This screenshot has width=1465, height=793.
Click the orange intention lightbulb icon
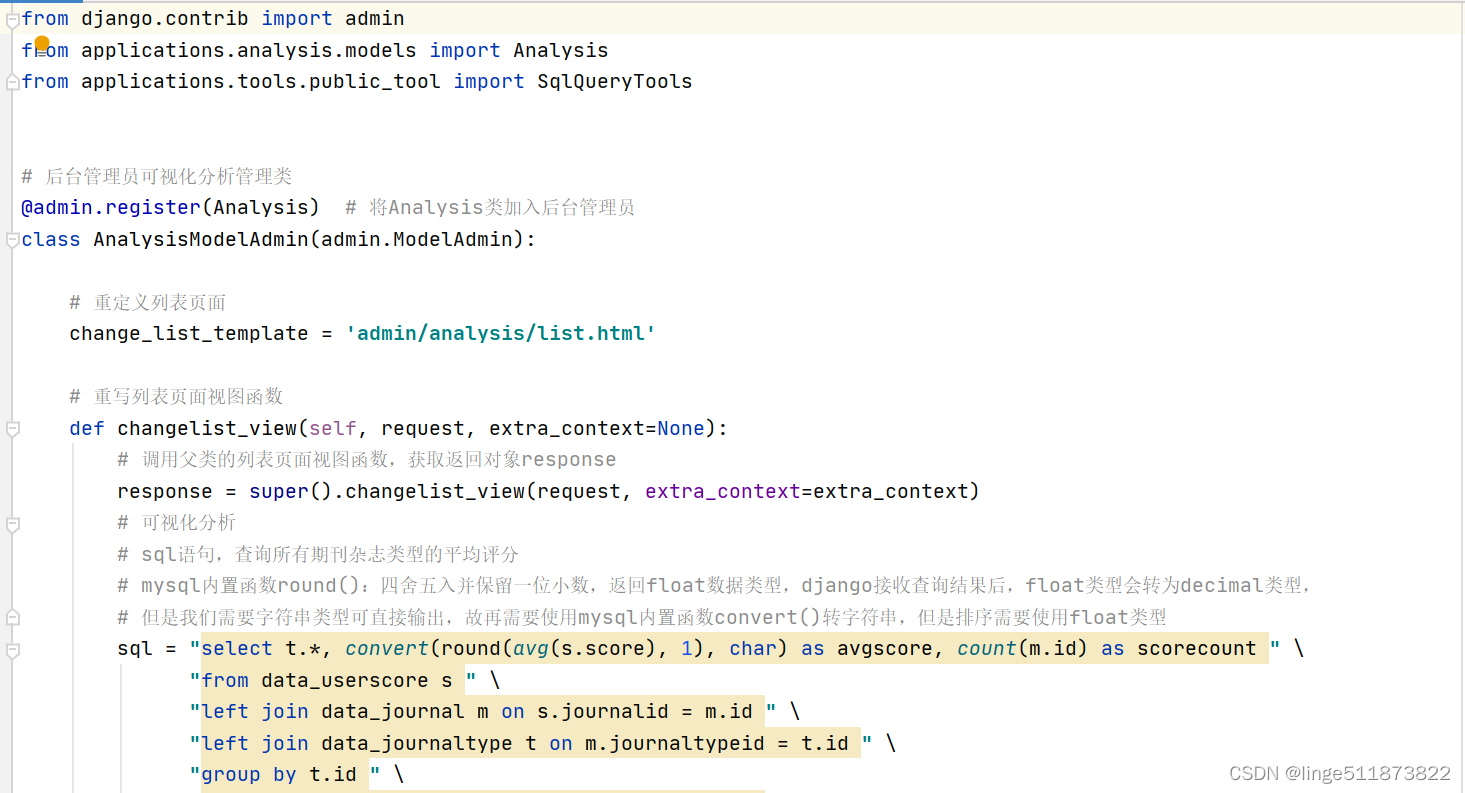click(x=42, y=43)
